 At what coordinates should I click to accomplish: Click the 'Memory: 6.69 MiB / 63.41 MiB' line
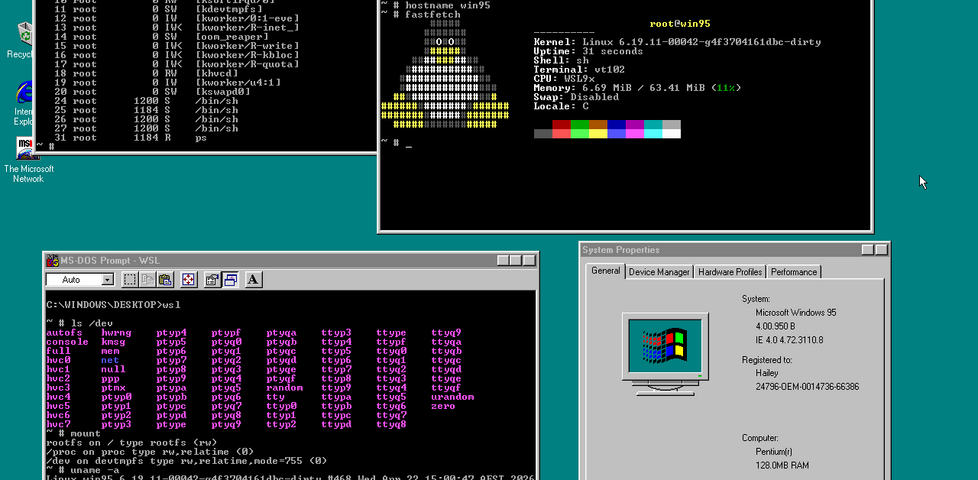637,88
